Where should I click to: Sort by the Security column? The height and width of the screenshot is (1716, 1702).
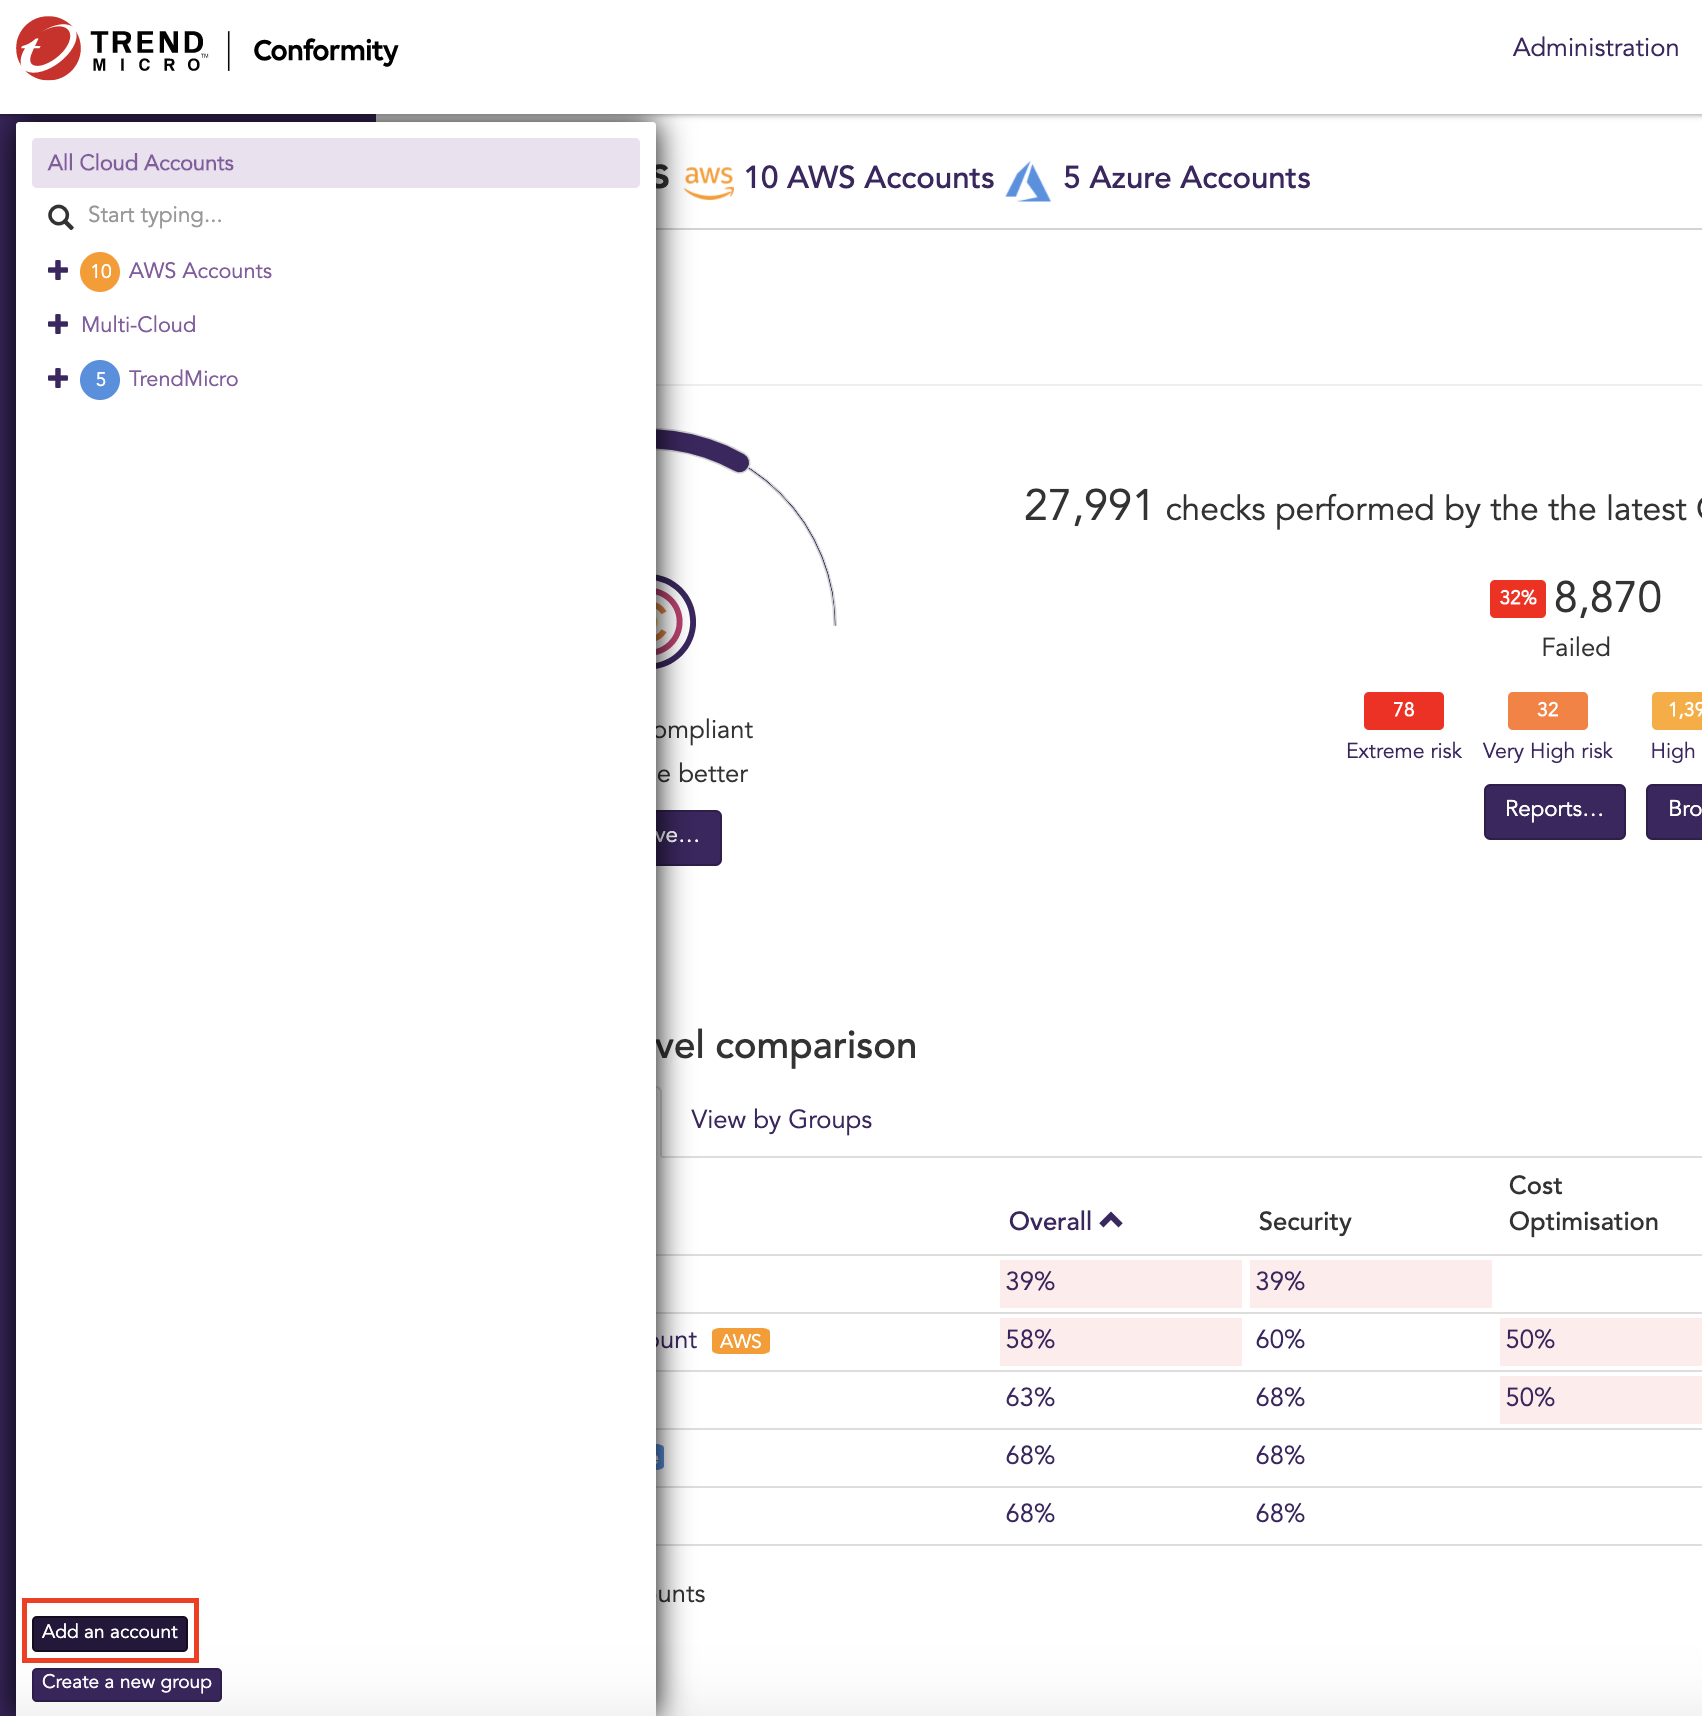(x=1304, y=1221)
